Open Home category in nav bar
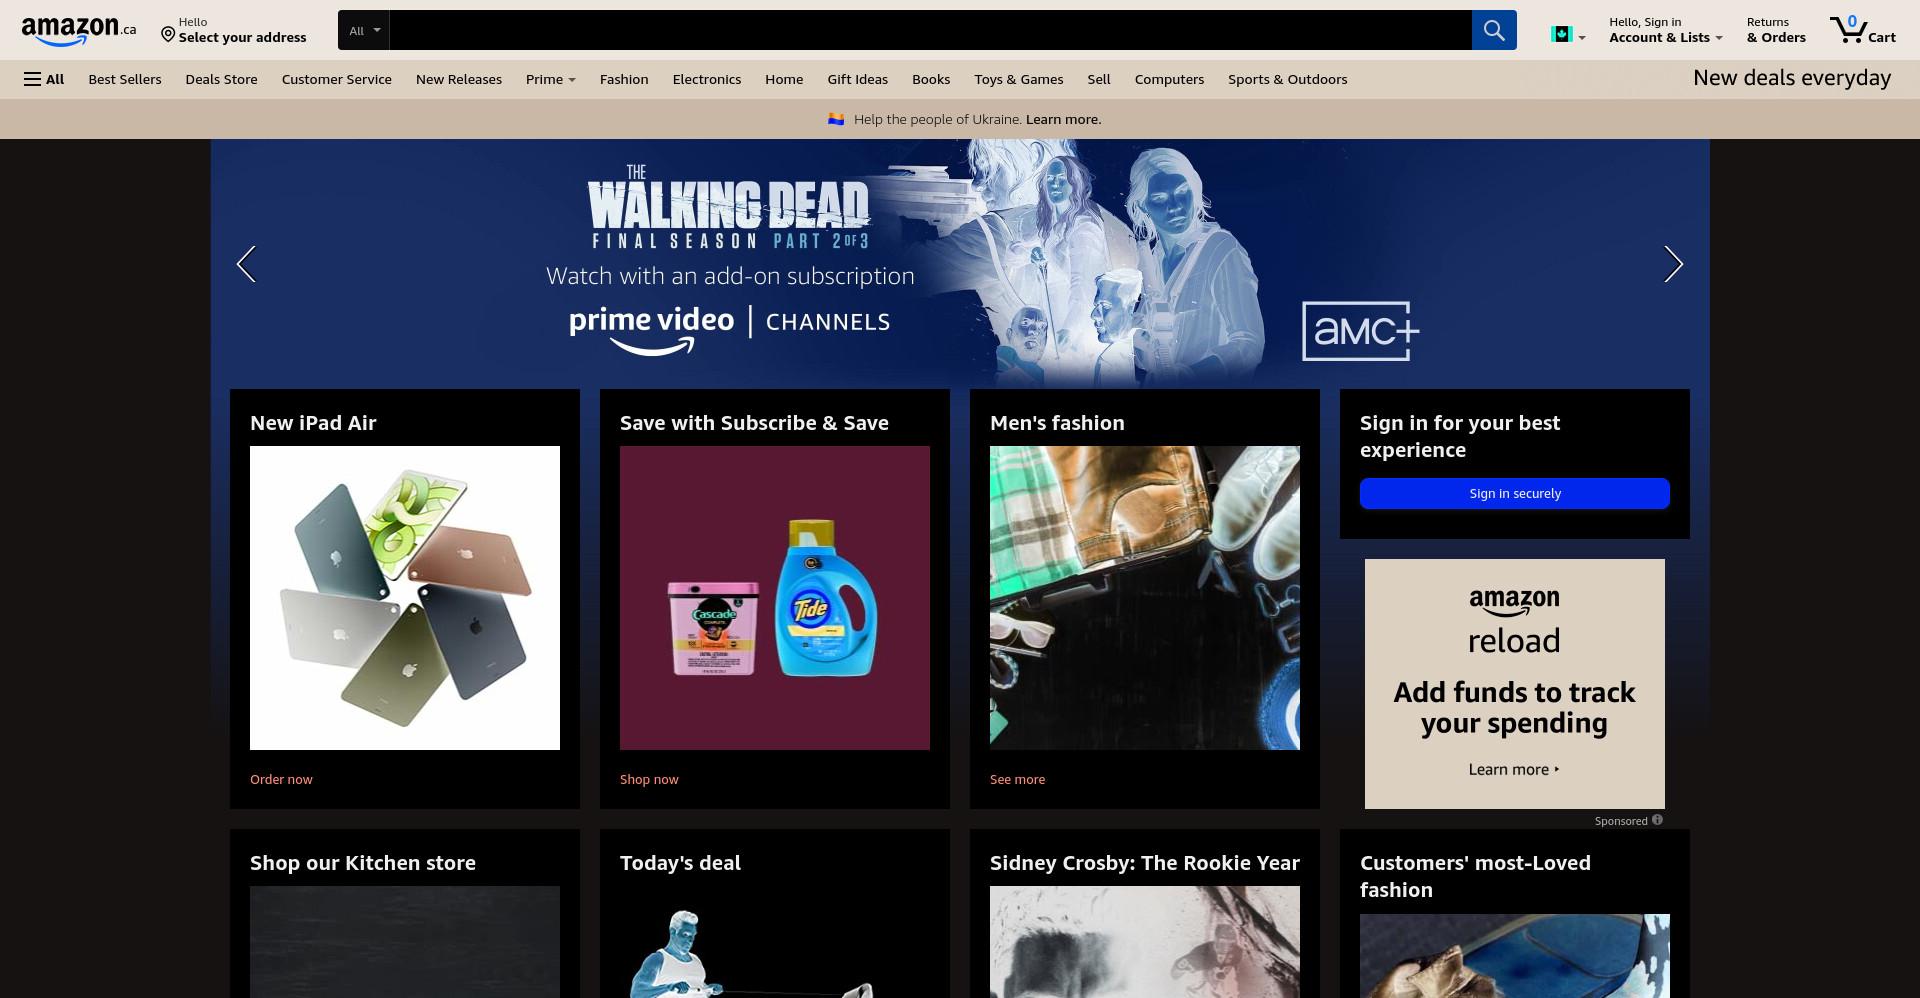This screenshot has height=998, width=1920. click(x=784, y=79)
